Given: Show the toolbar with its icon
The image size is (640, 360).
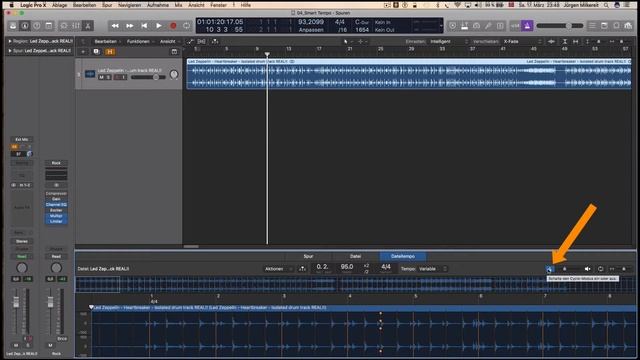Looking at the screenshot, I should point(49,26).
